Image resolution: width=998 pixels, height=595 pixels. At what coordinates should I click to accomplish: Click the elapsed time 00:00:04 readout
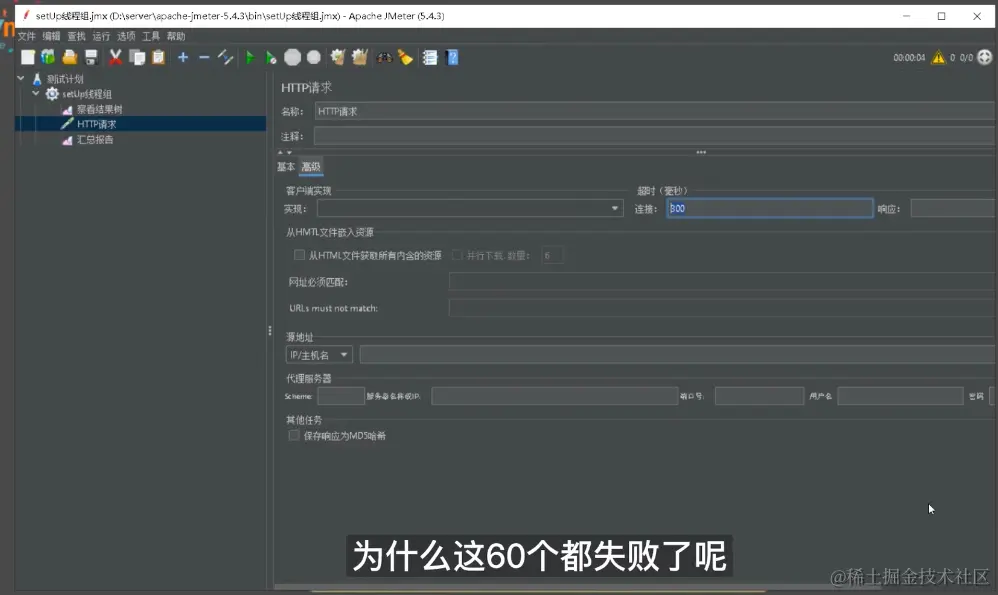pos(909,57)
